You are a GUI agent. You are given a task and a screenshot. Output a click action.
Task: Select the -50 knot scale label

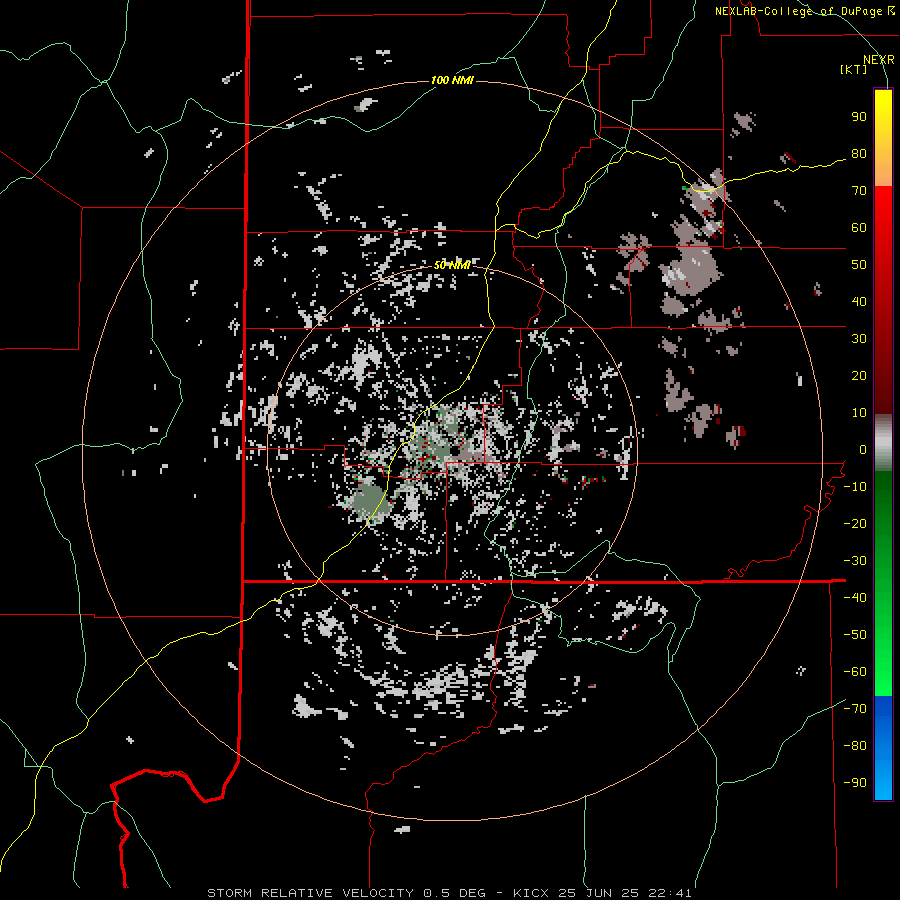coord(855,635)
